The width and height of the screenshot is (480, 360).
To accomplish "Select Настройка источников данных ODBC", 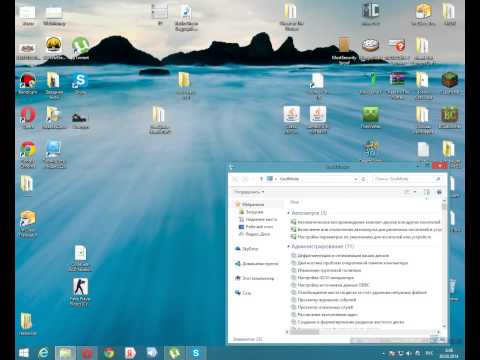I will (x=330, y=285).
